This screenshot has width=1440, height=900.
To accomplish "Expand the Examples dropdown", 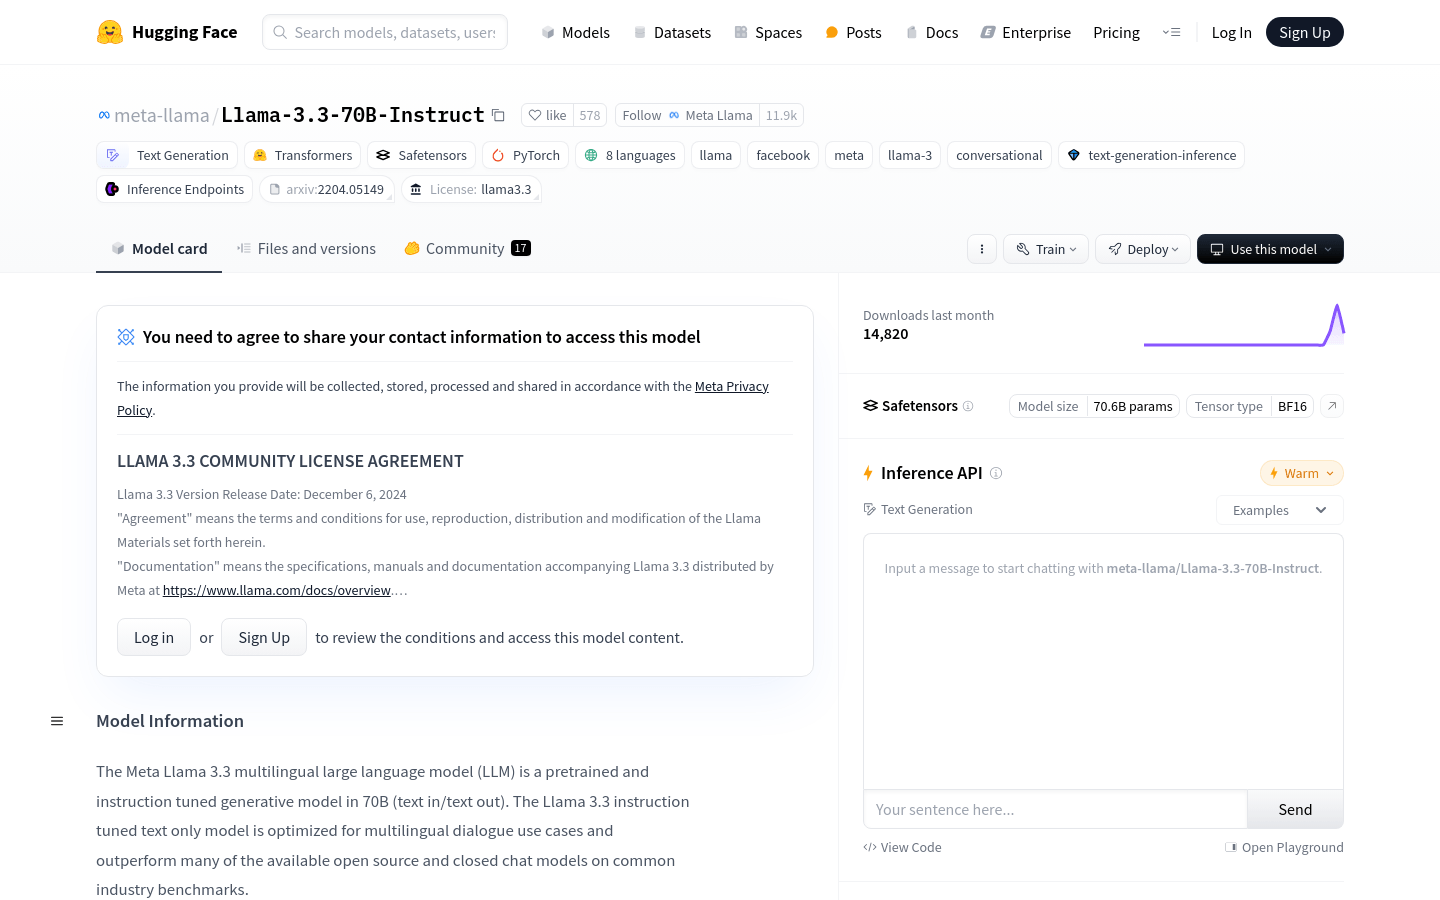I will tap(1280, 510).
